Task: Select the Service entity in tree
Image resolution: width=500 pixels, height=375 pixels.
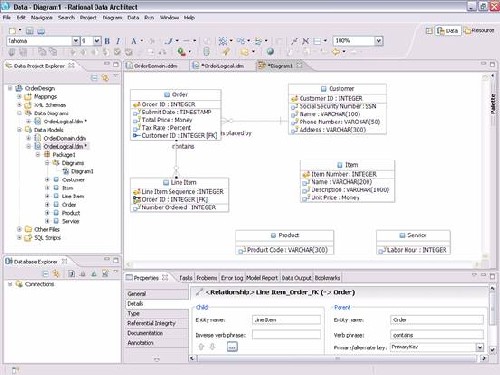Action: [x=70, y=221]
